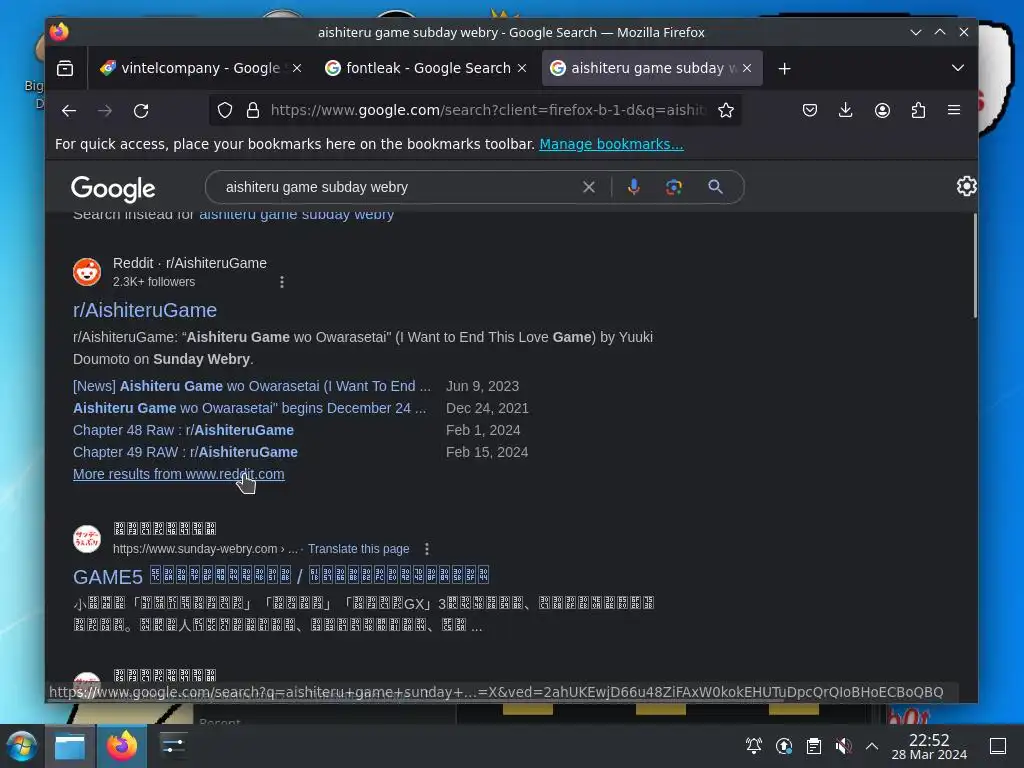This screenshot has height=768, width=1024.
Task: Bookmark this page with star icon
Action: tap(726, 110)
